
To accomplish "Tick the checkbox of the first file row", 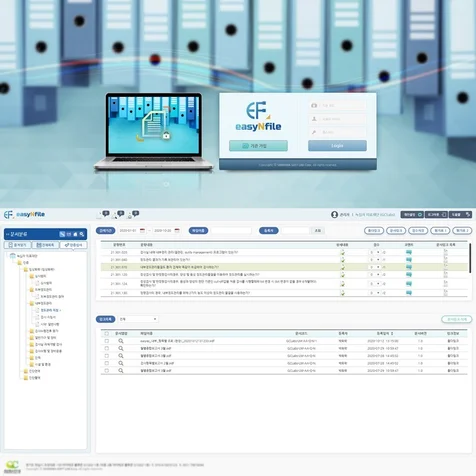I will (x=107, y=341).
